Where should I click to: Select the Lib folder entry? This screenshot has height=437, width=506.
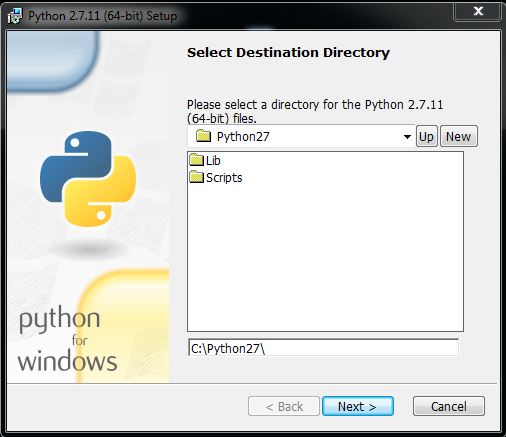[x=205, y=160]
